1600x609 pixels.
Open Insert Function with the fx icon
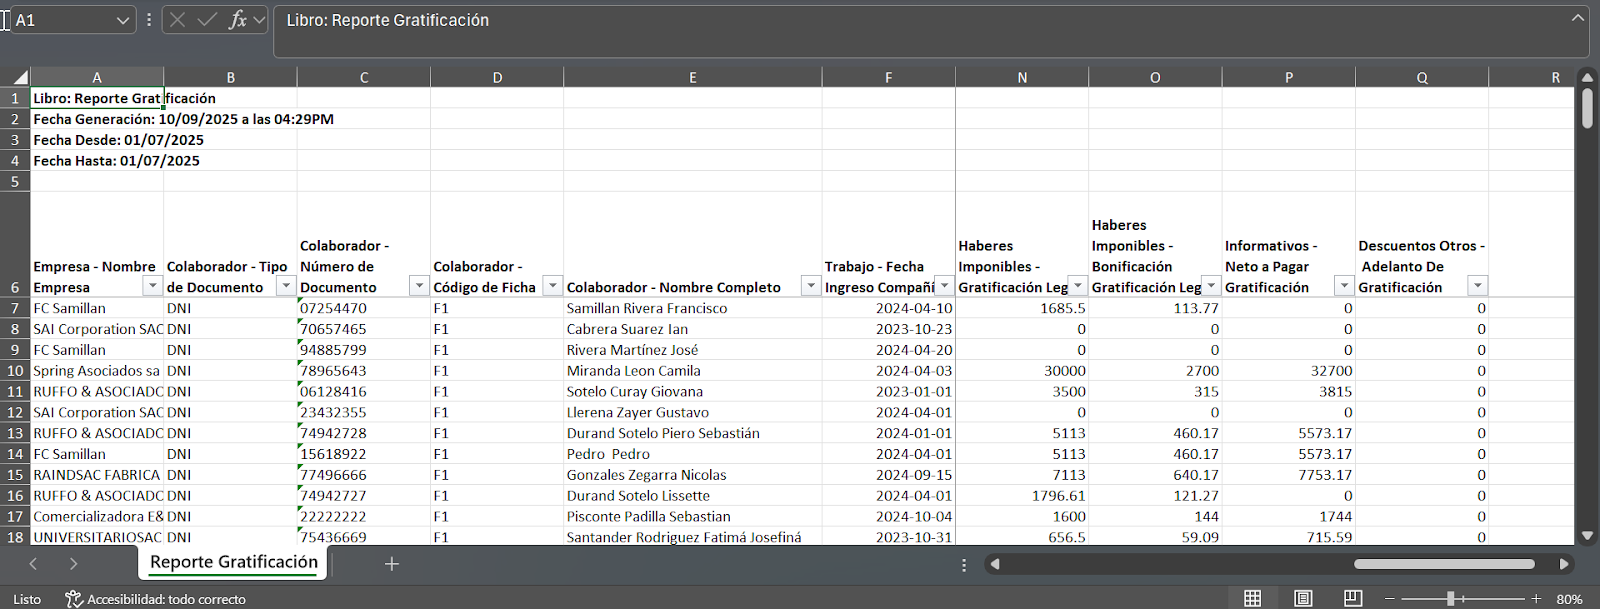(238, 20)
